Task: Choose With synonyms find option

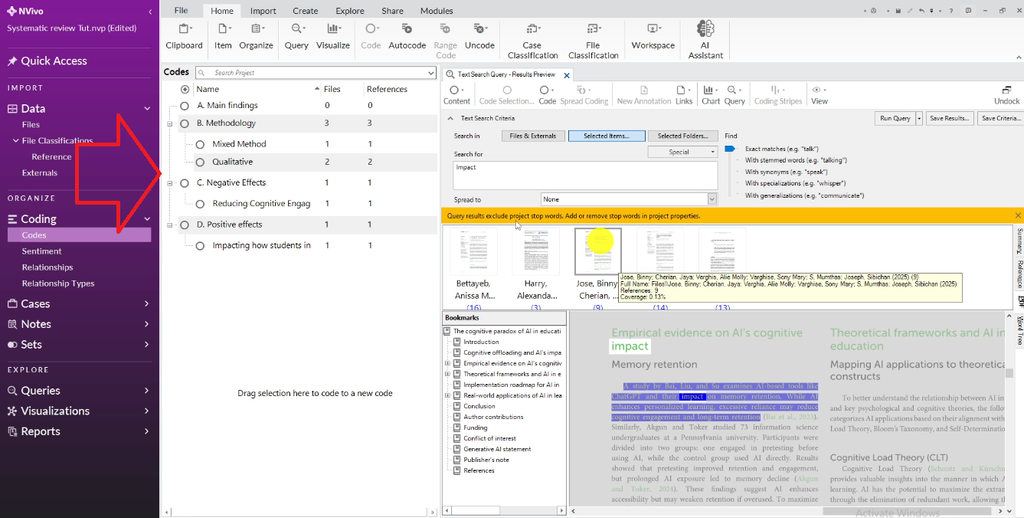Action: tap(786, 172)
